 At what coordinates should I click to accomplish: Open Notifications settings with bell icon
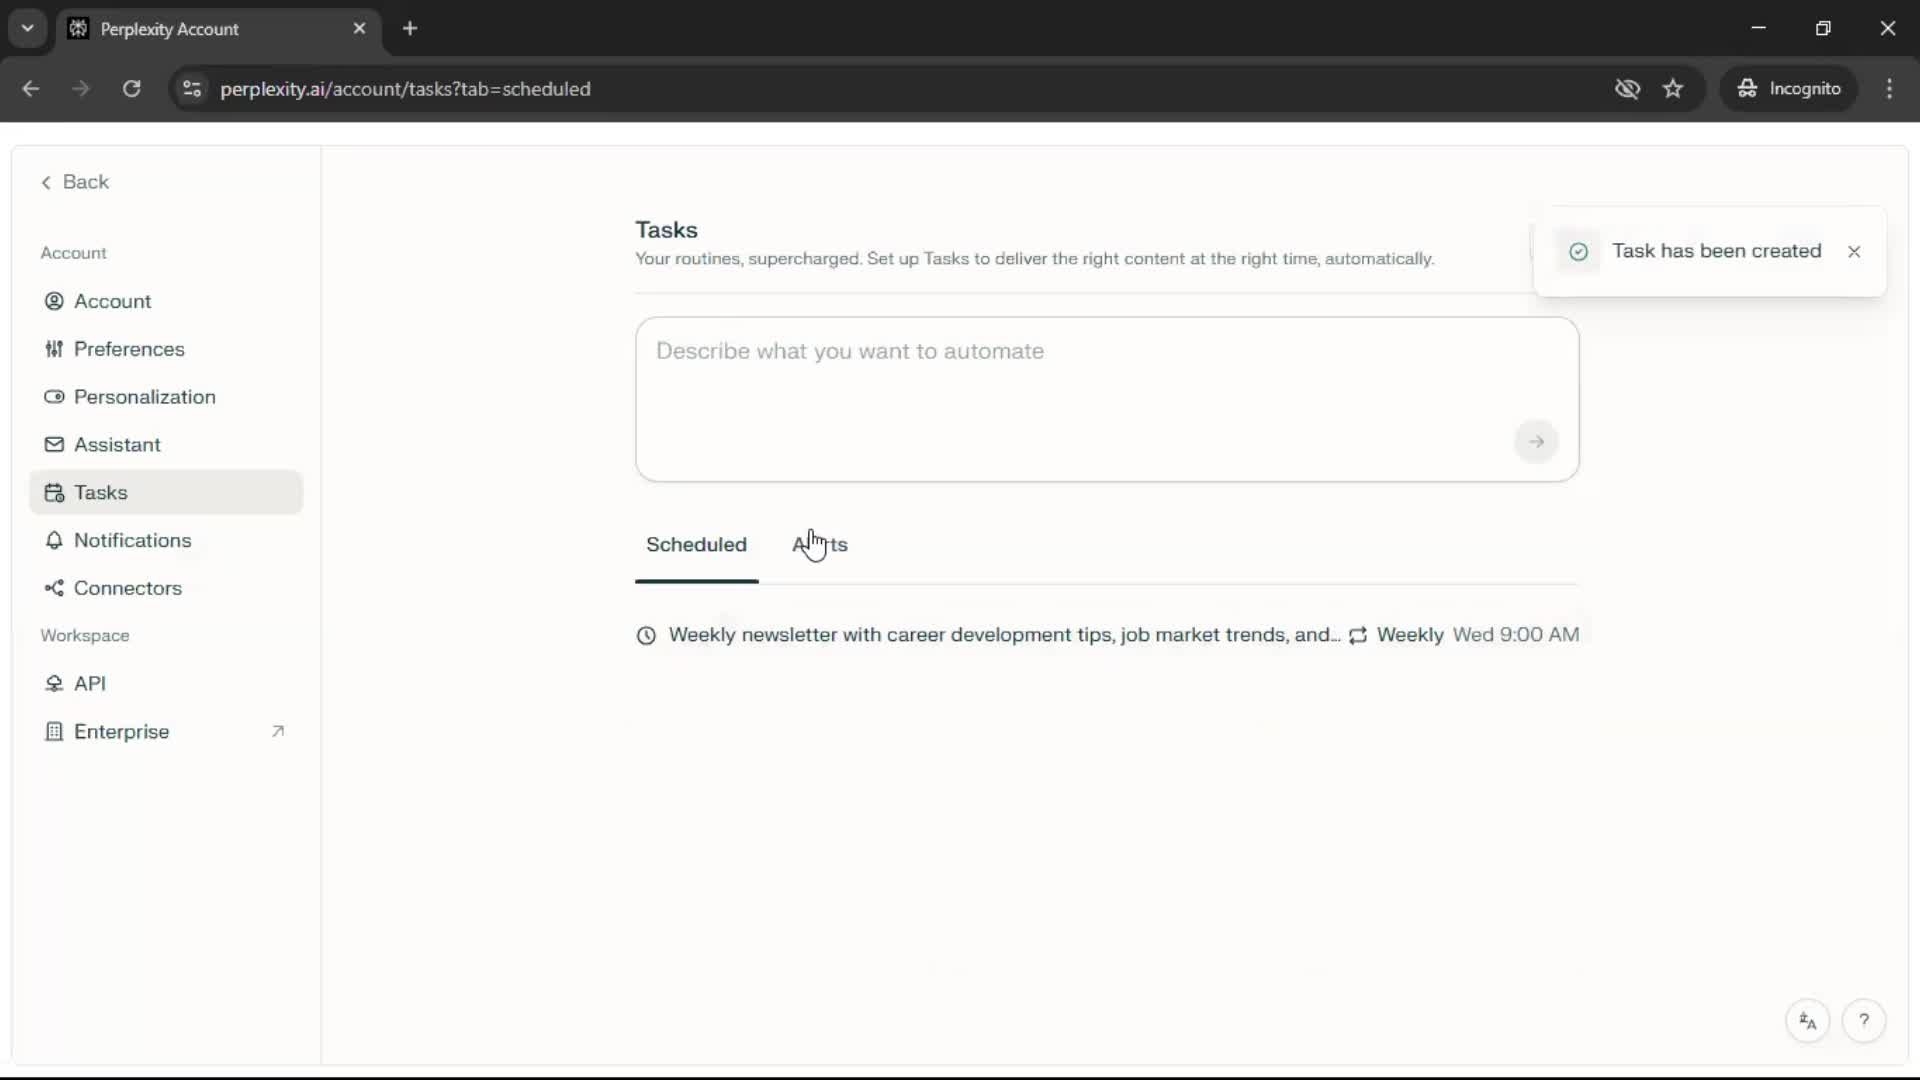[131, 540]
